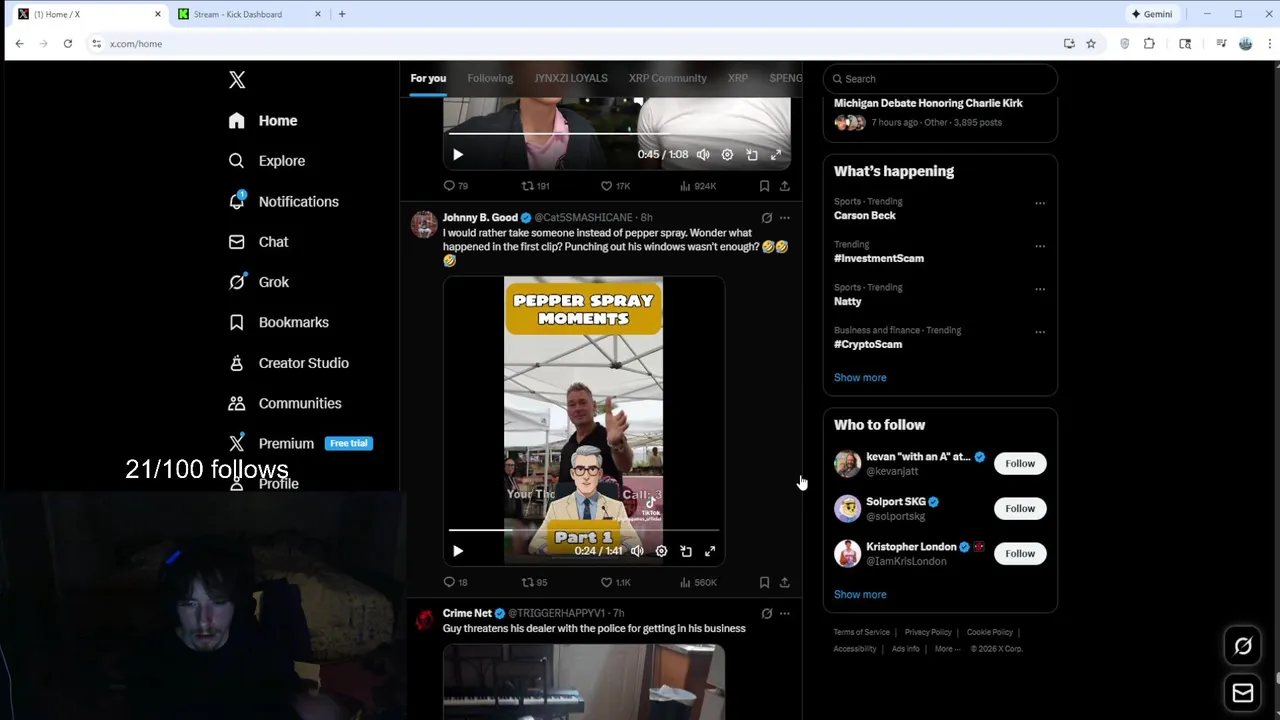
Task: Open Creator Studio in sidebar
Action: [288, 363]
